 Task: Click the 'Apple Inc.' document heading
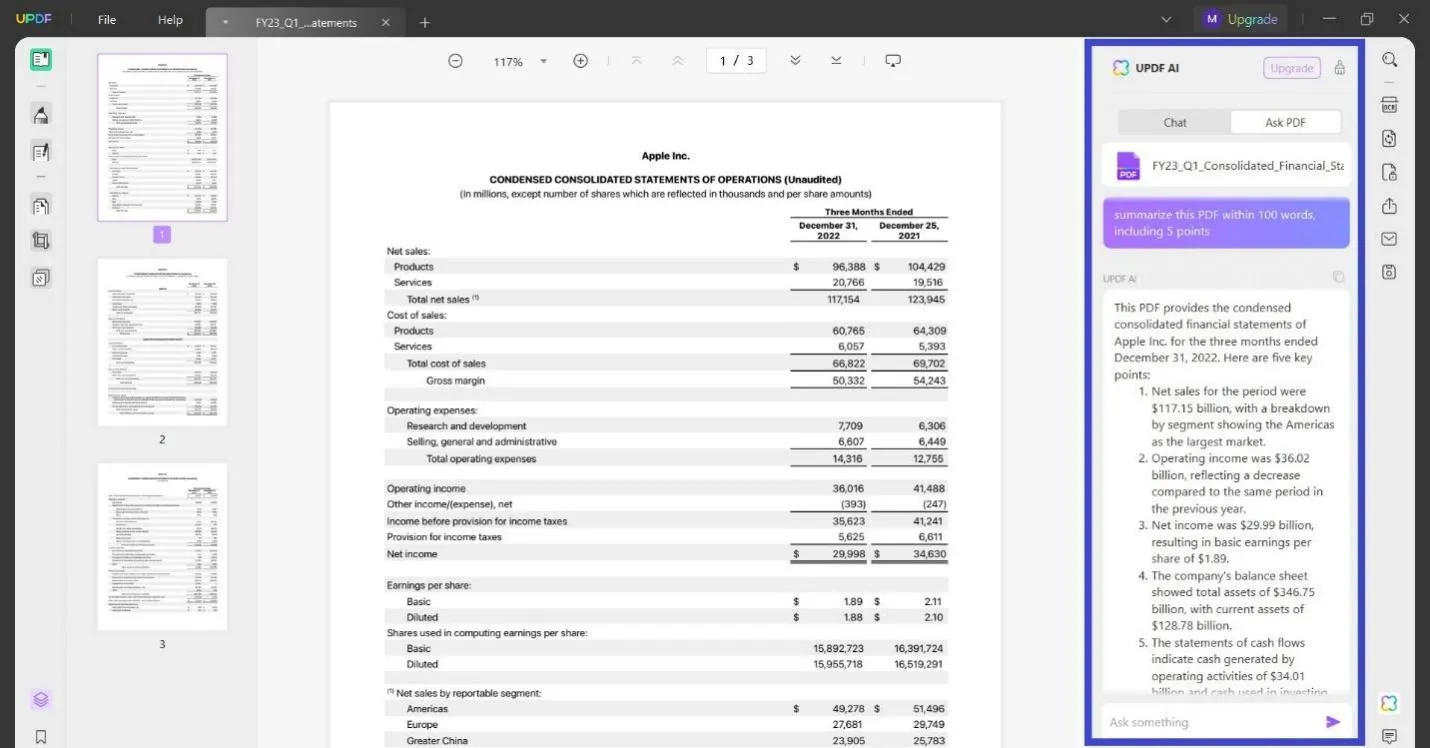point(665,156)
